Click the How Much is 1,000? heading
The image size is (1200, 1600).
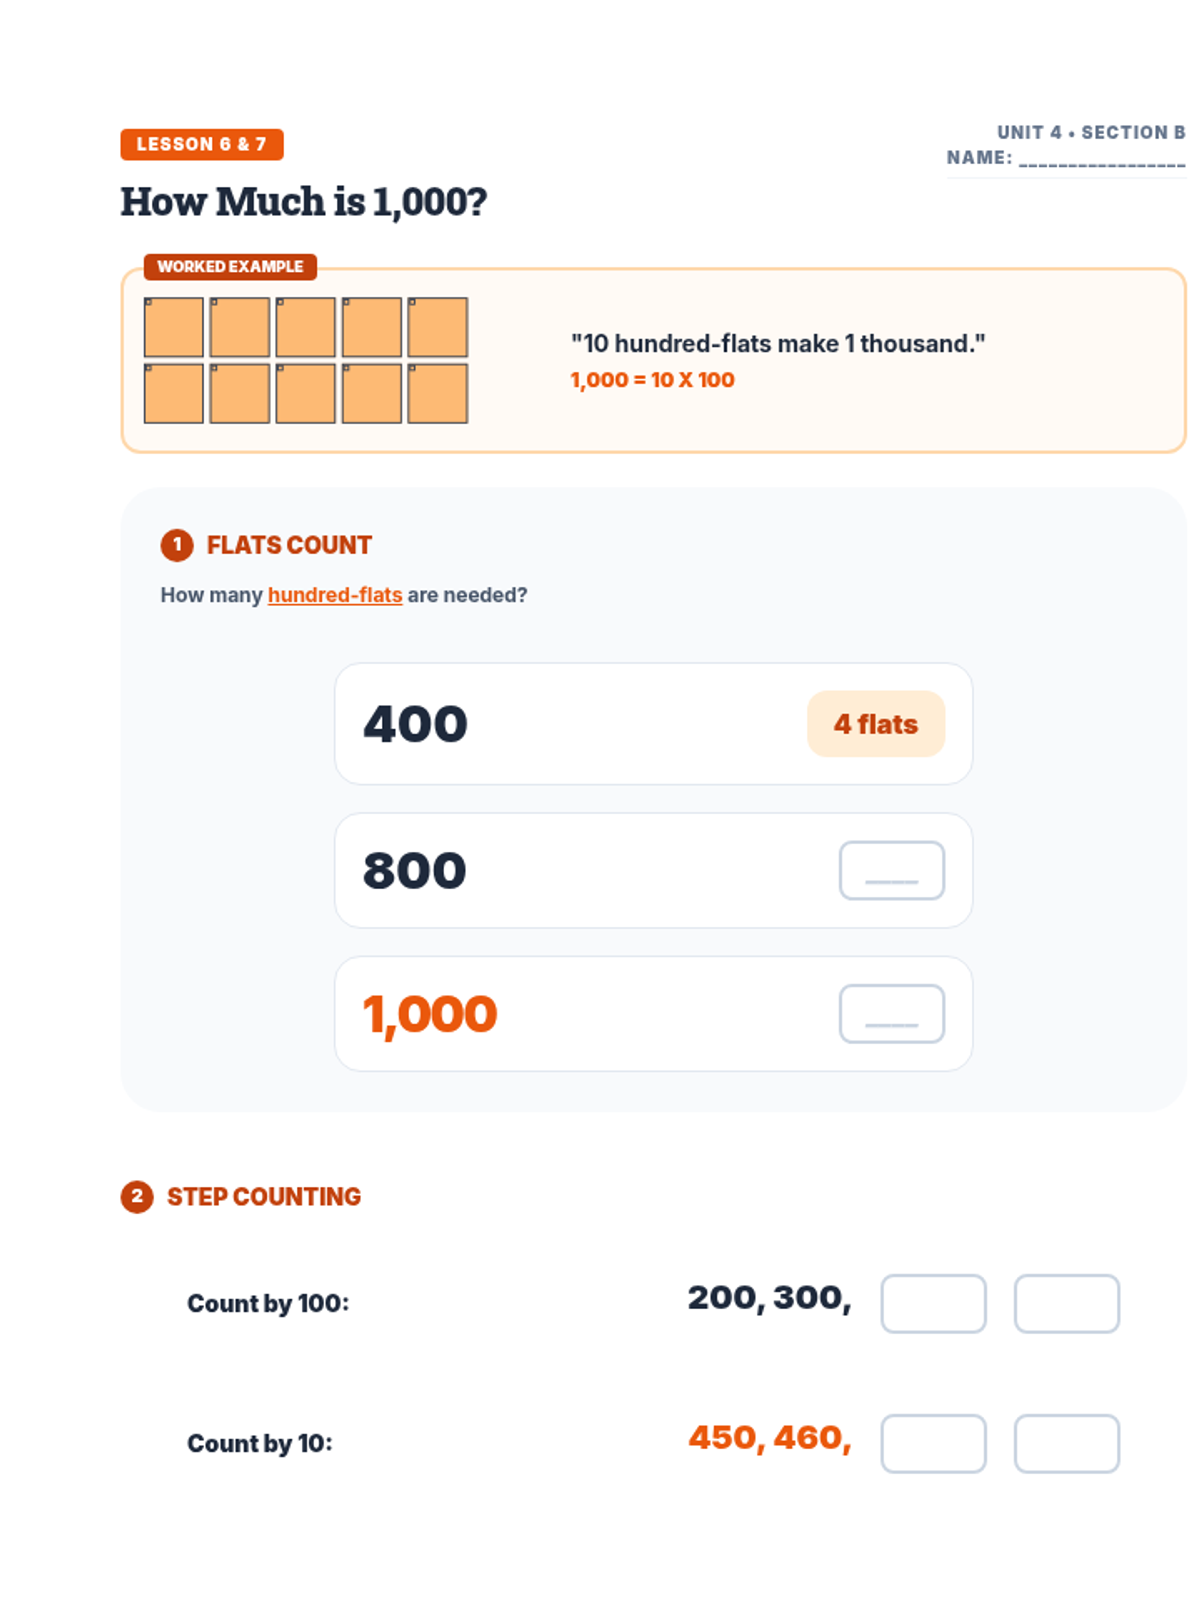[x=304, y=202]
